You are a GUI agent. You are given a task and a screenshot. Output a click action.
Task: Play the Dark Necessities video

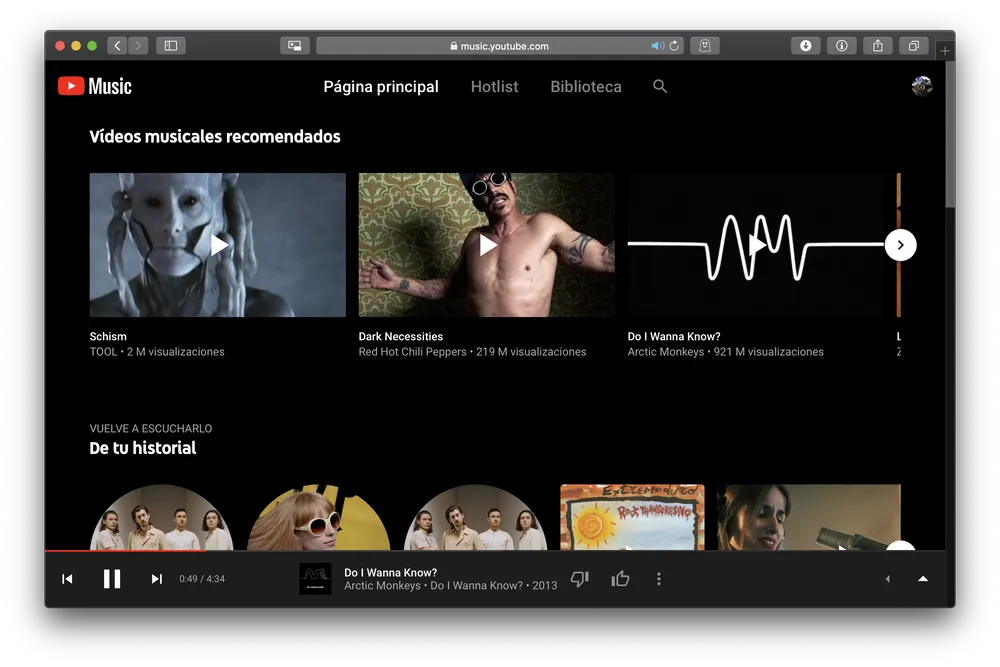(487, 245)
